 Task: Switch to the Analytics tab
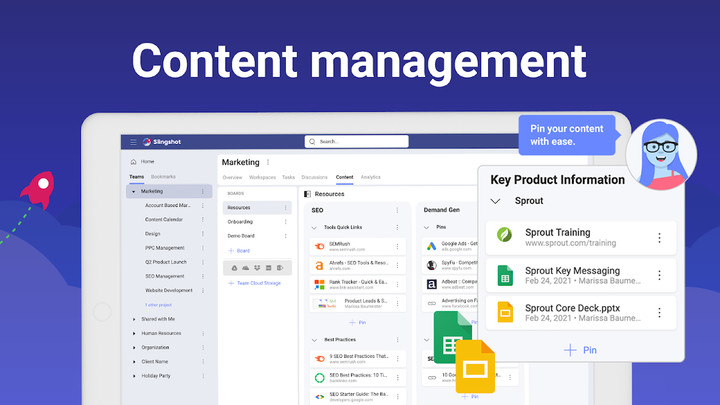pyautogui.click(x=370, y=177)
